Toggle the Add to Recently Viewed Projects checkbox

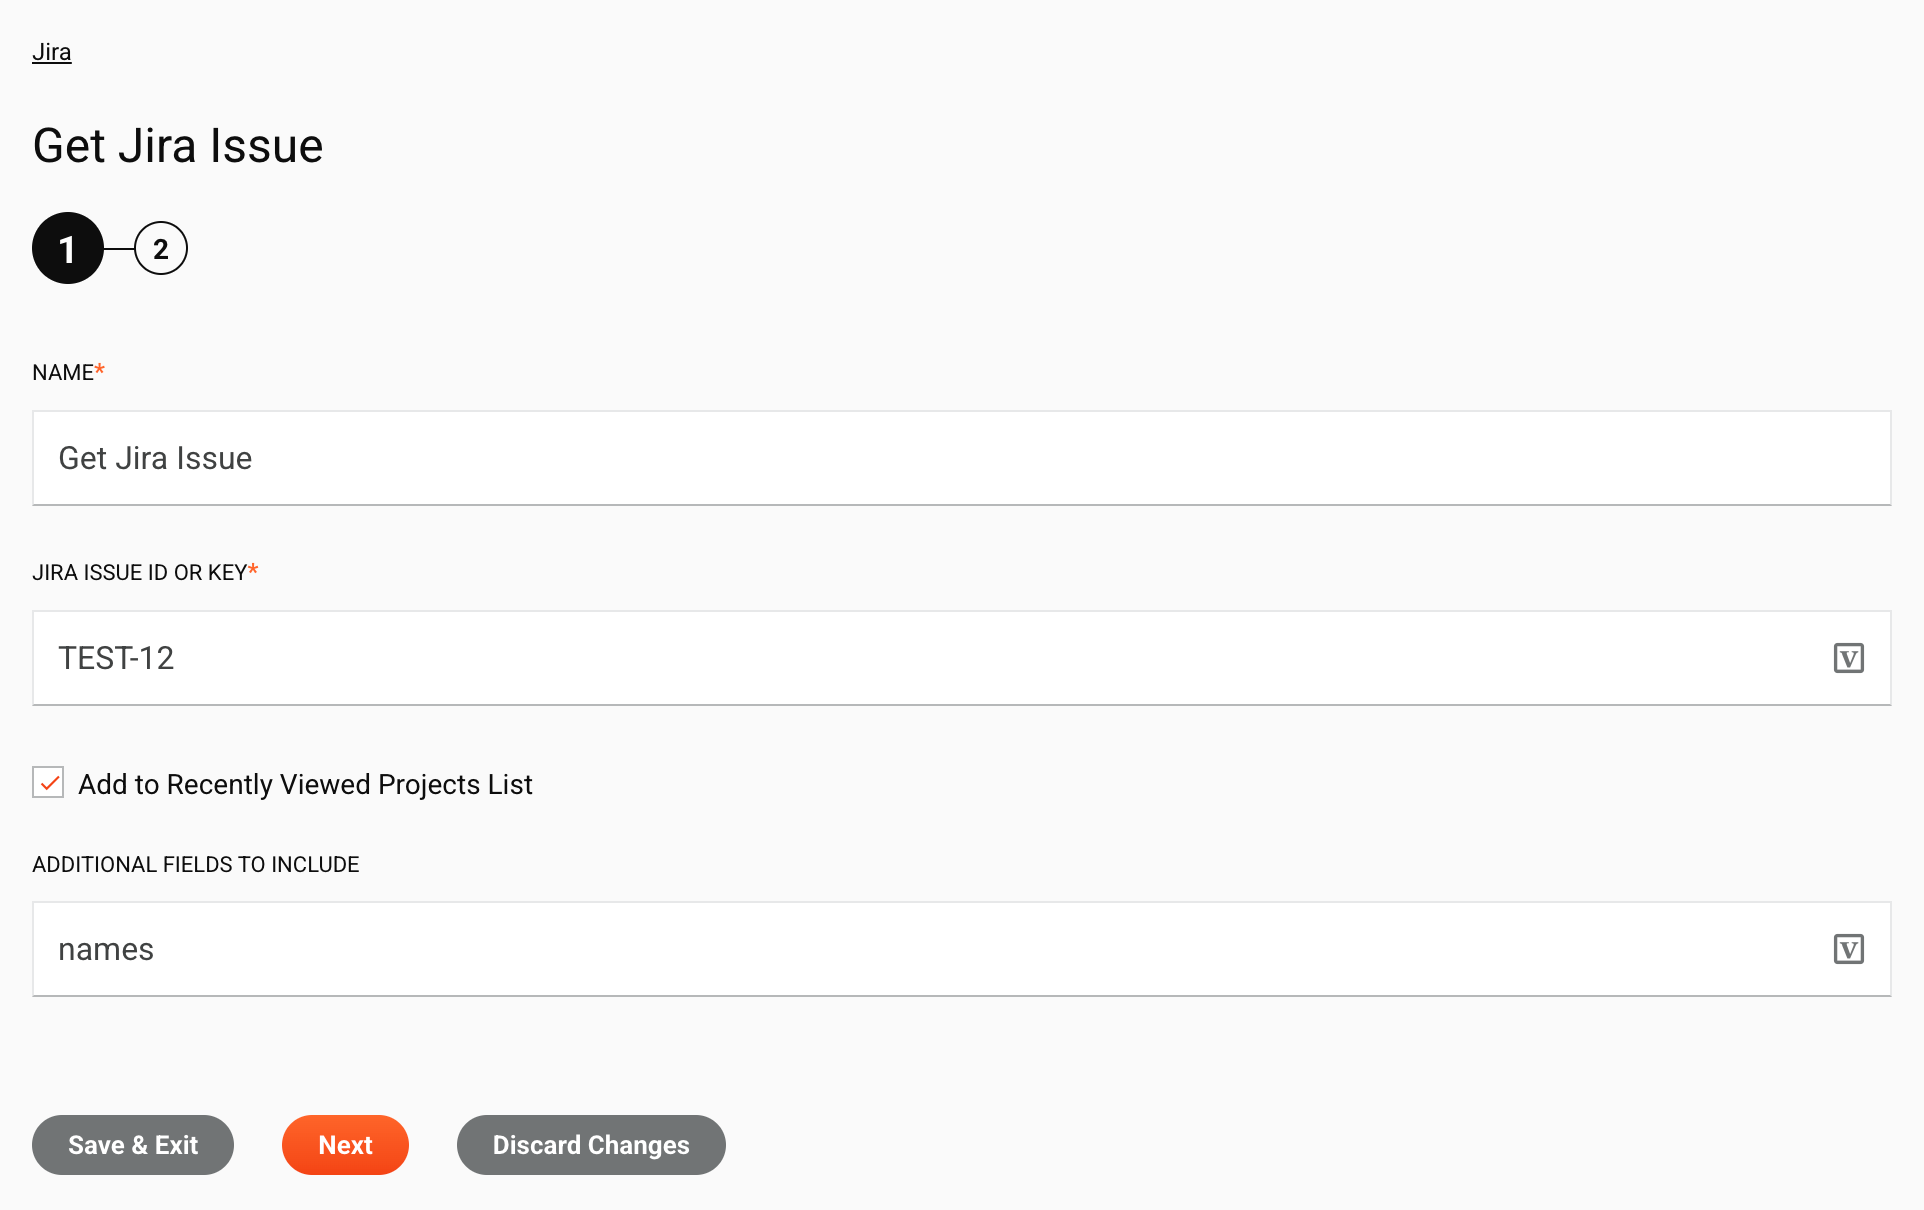[48, 783]
